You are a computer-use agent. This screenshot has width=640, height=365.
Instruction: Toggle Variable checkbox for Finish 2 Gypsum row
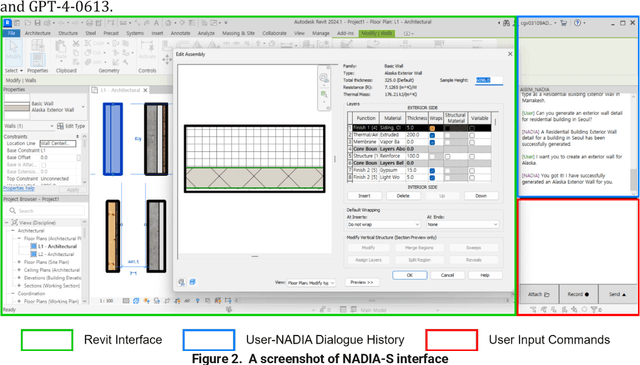click(472, 171)
